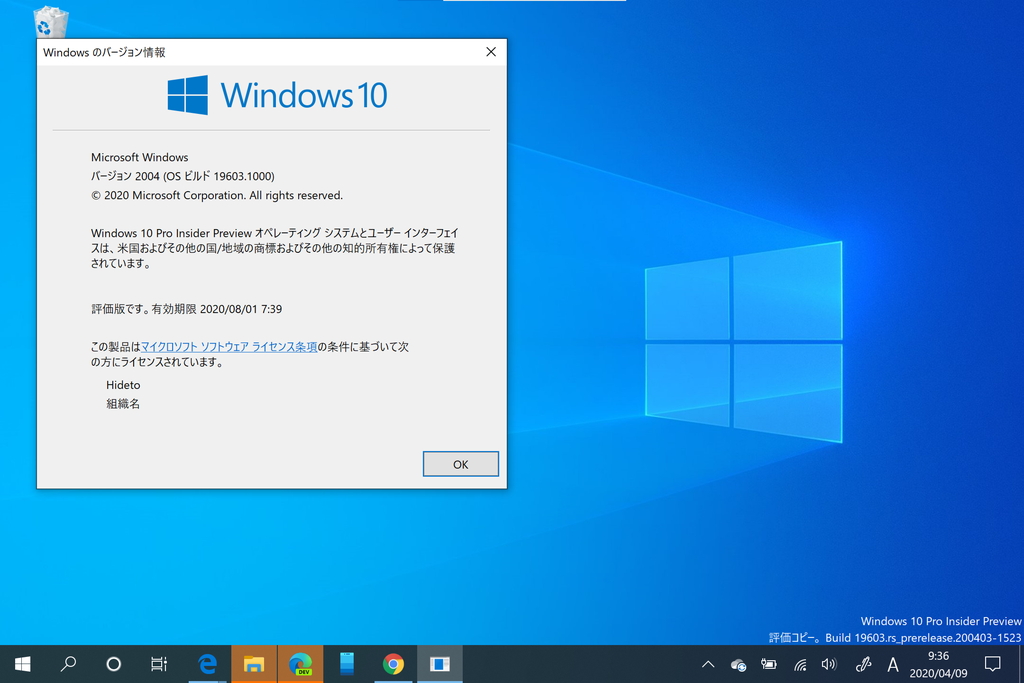Open the Microsoft software license terms link
The width and height of the screenshot is (1024, 683).
tap(229, 346)
